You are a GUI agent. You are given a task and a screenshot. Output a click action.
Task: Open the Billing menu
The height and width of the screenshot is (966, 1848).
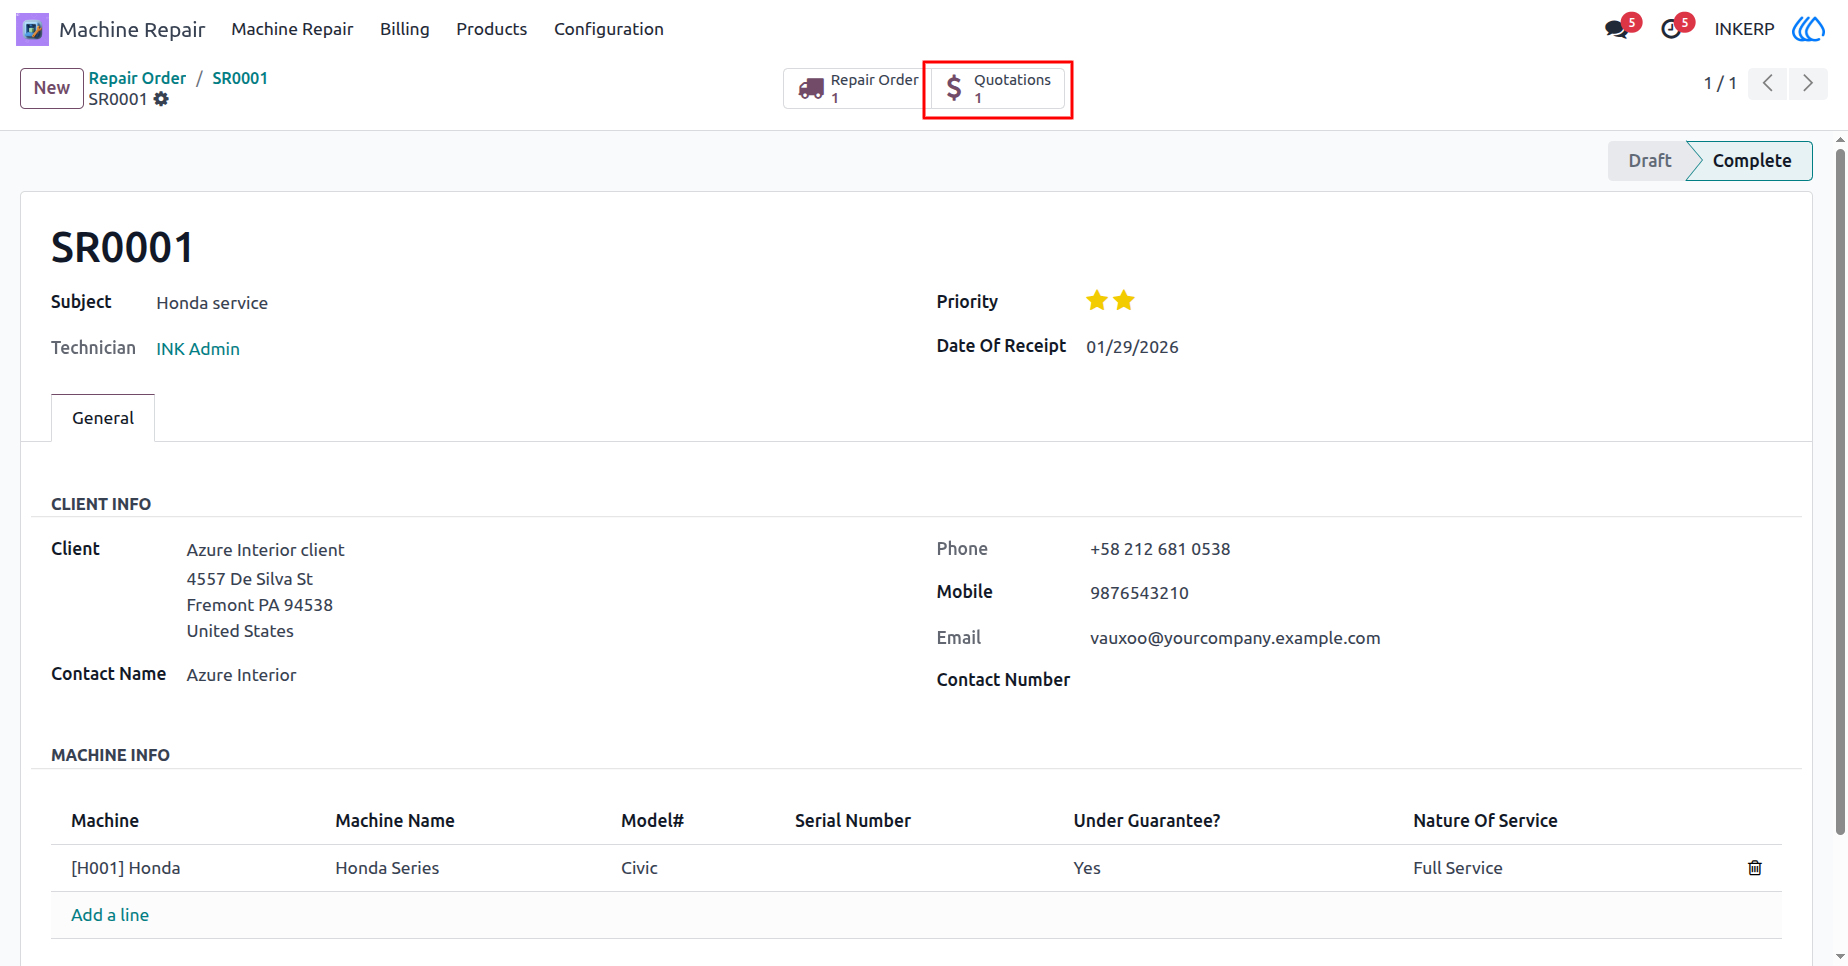pos(405,29)
